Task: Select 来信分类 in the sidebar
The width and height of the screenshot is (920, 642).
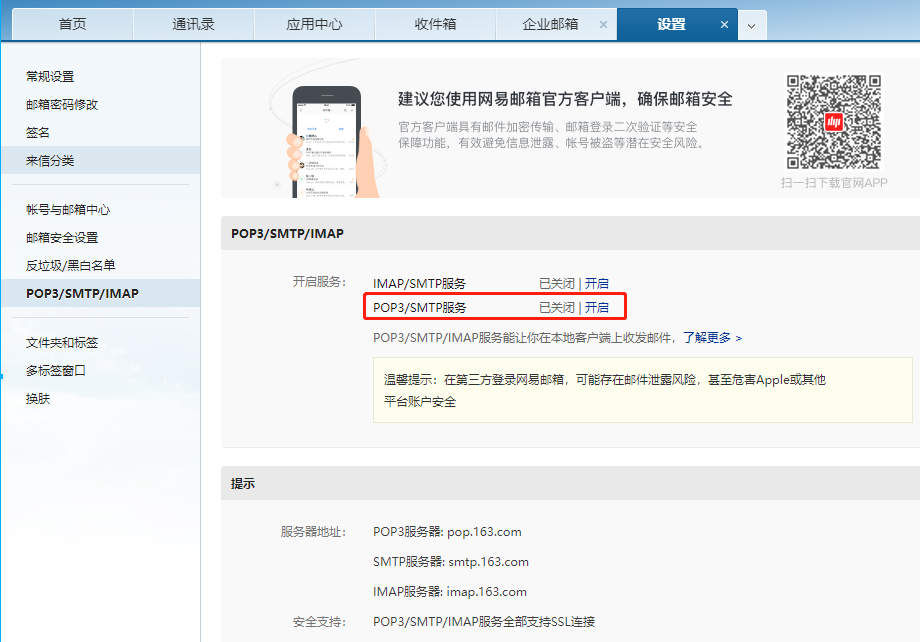Action: click(x=50, y=160)
